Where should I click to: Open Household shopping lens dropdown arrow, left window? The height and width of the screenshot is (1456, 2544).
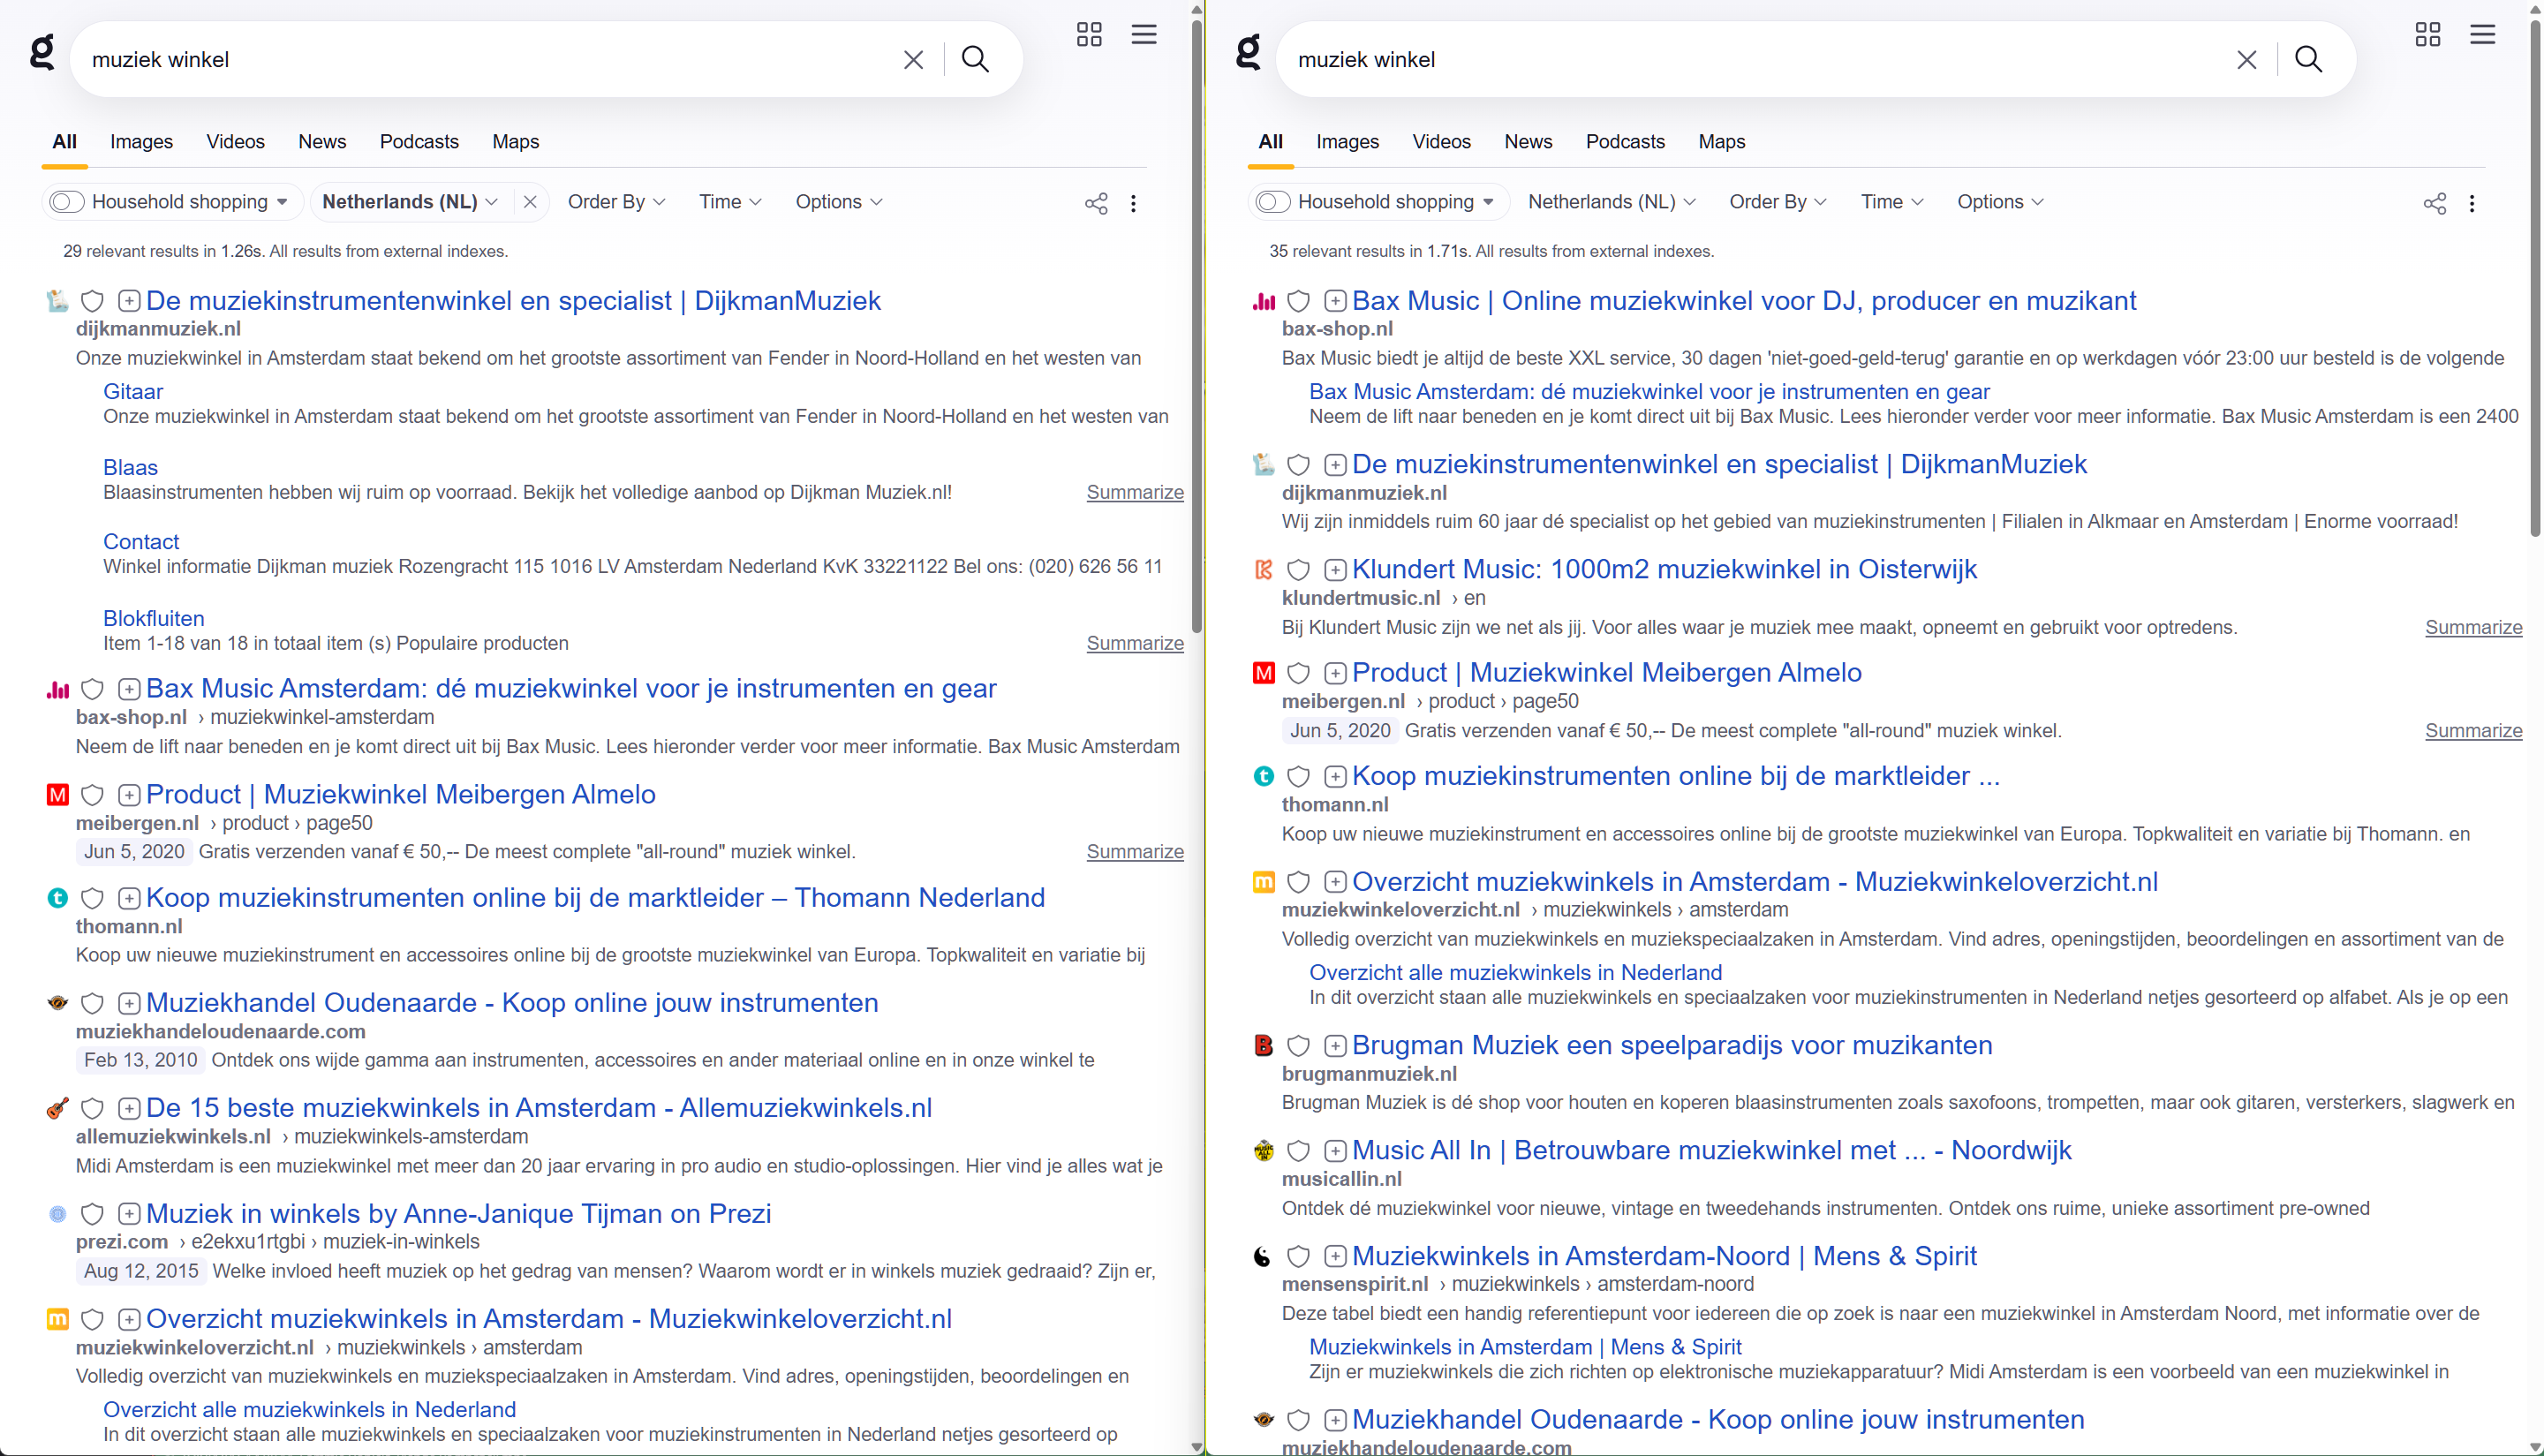[x=282, y=202]
